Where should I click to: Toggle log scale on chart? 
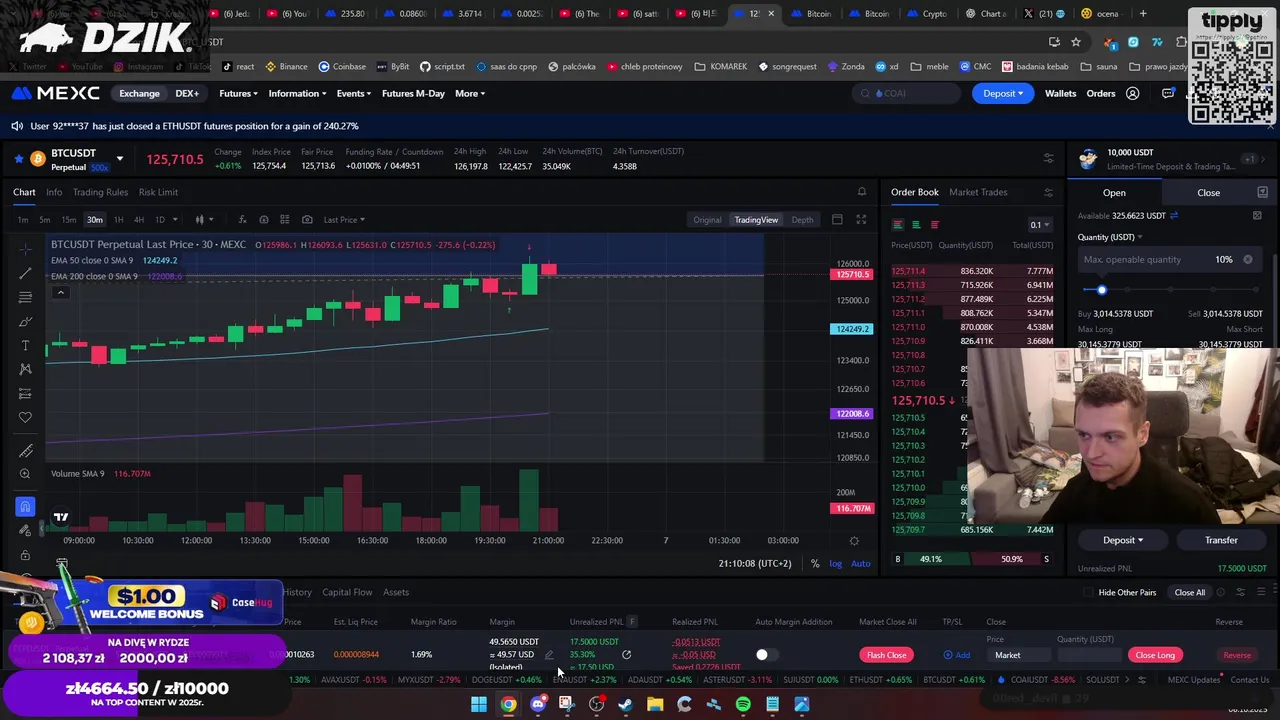click(835, 564)
